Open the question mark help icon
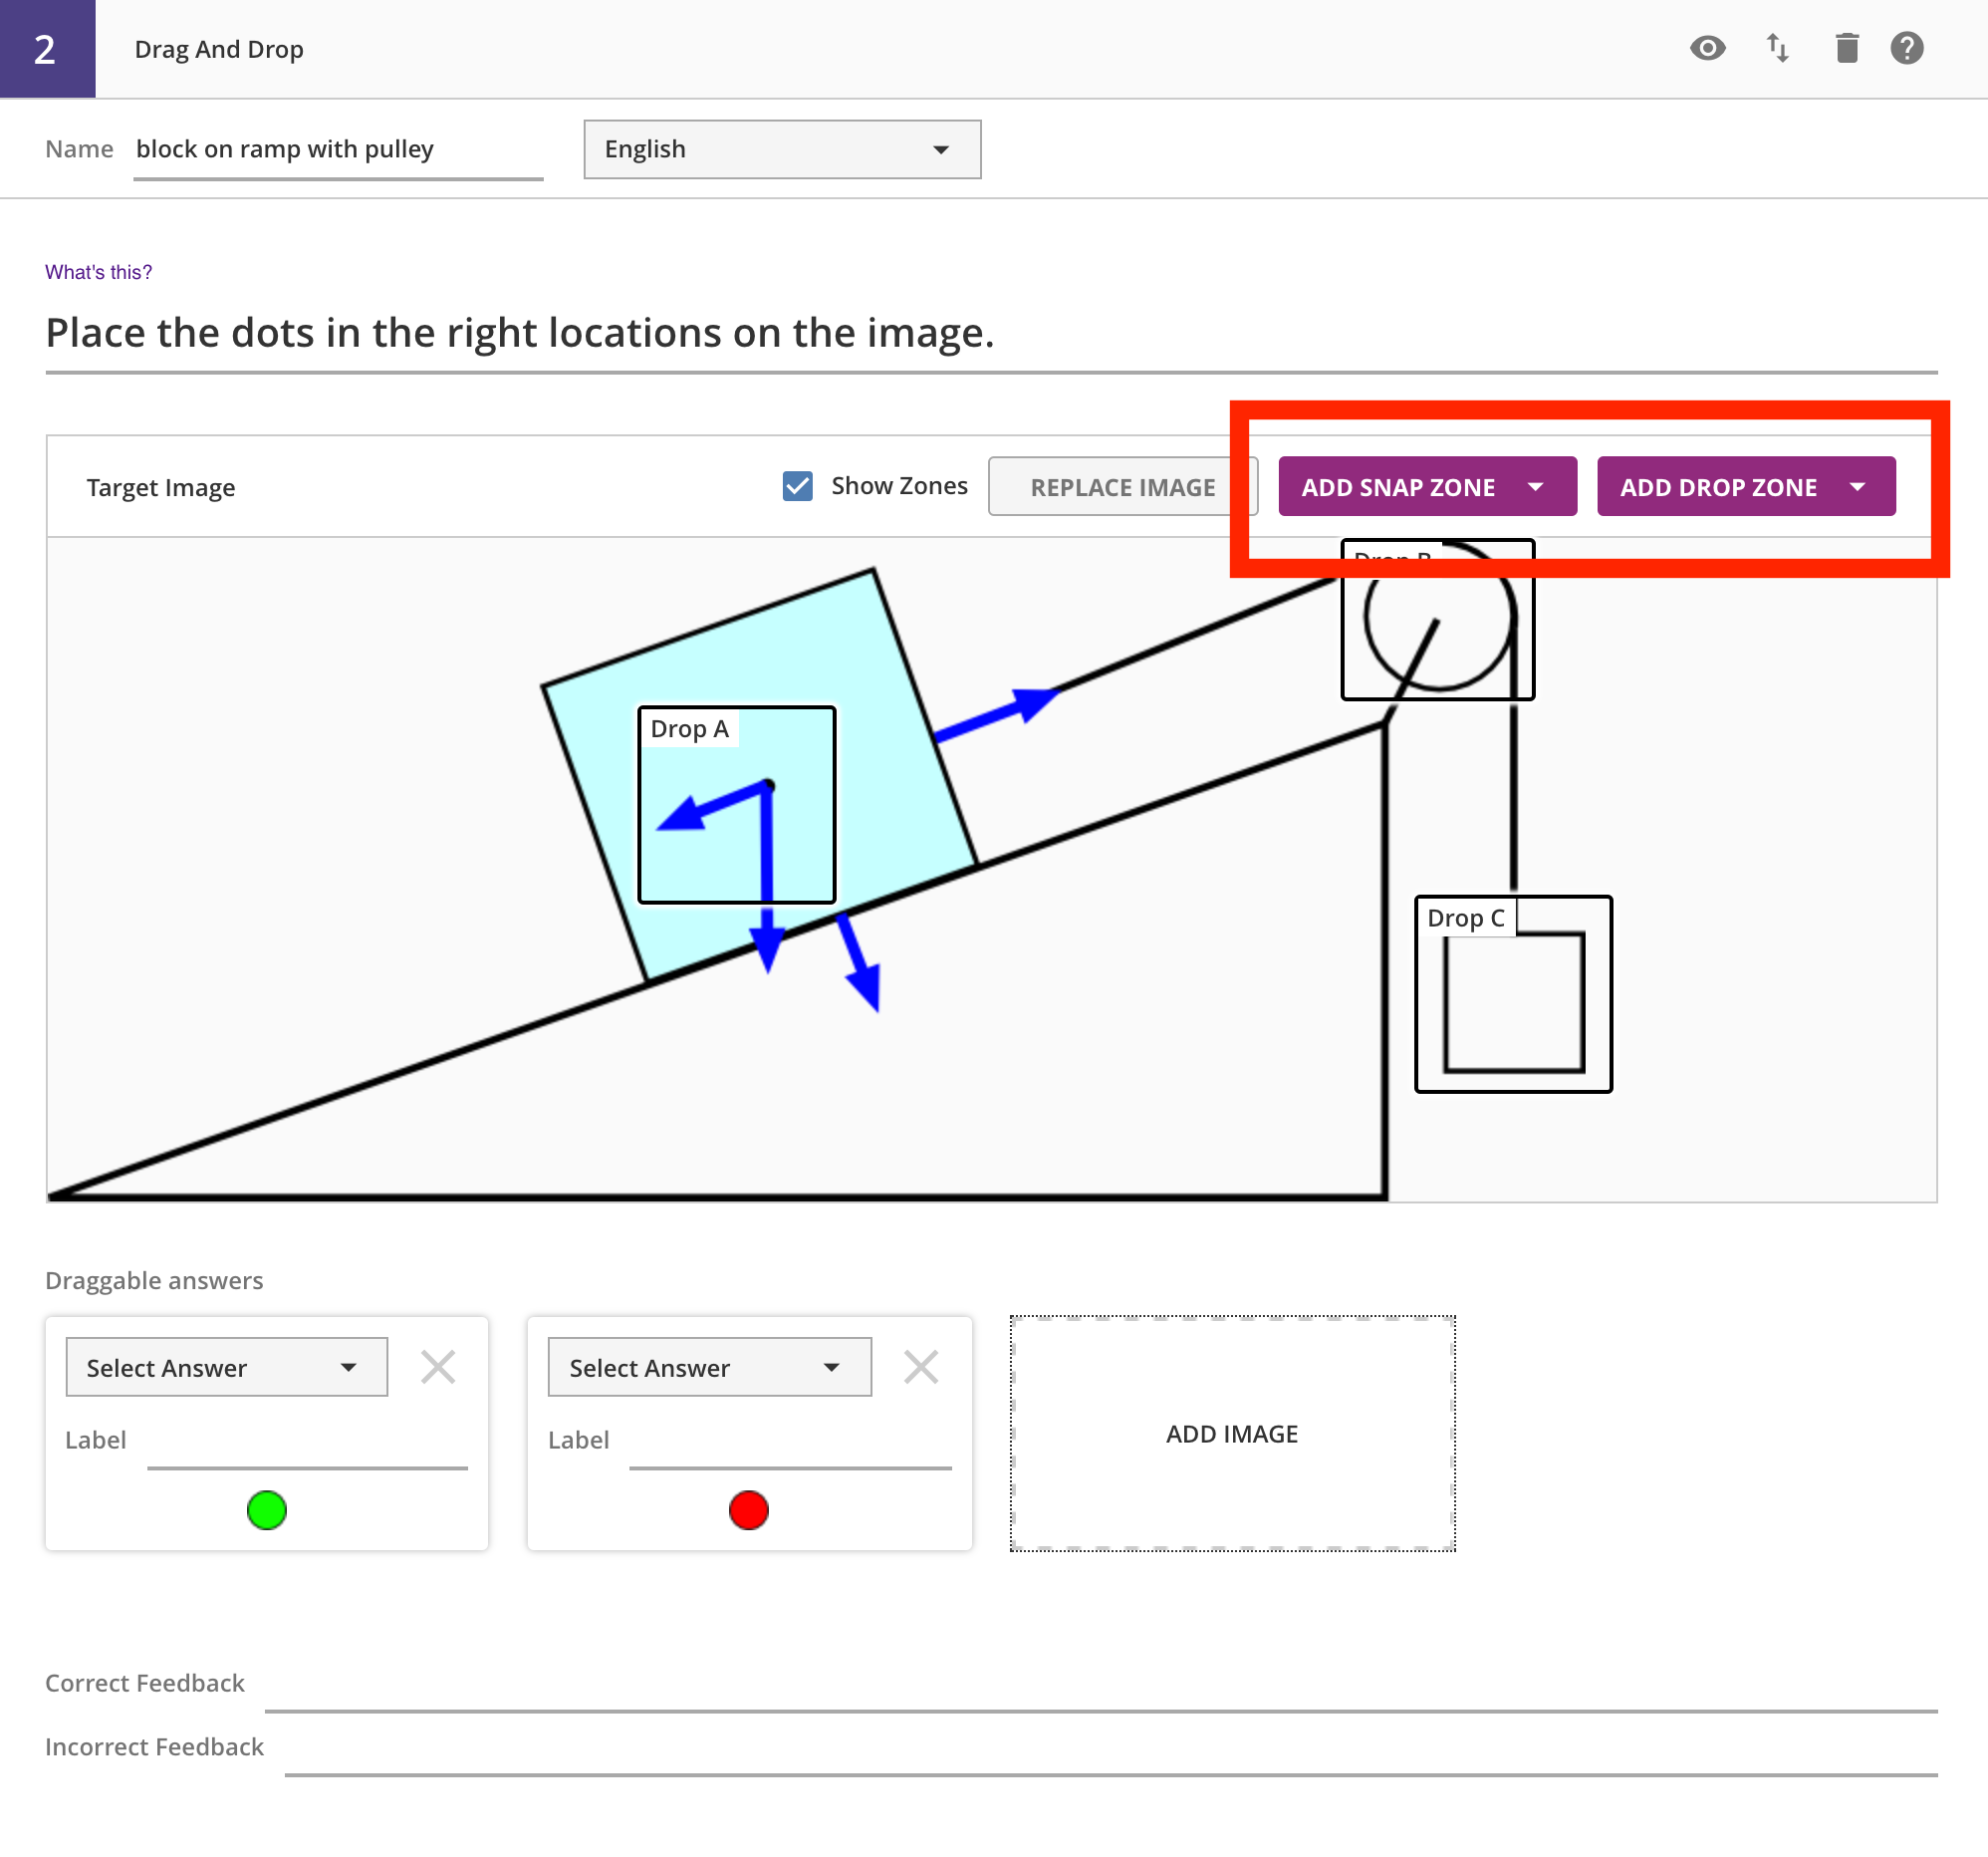Viewport: 1988px width, 1857px height. (1906, 48)
